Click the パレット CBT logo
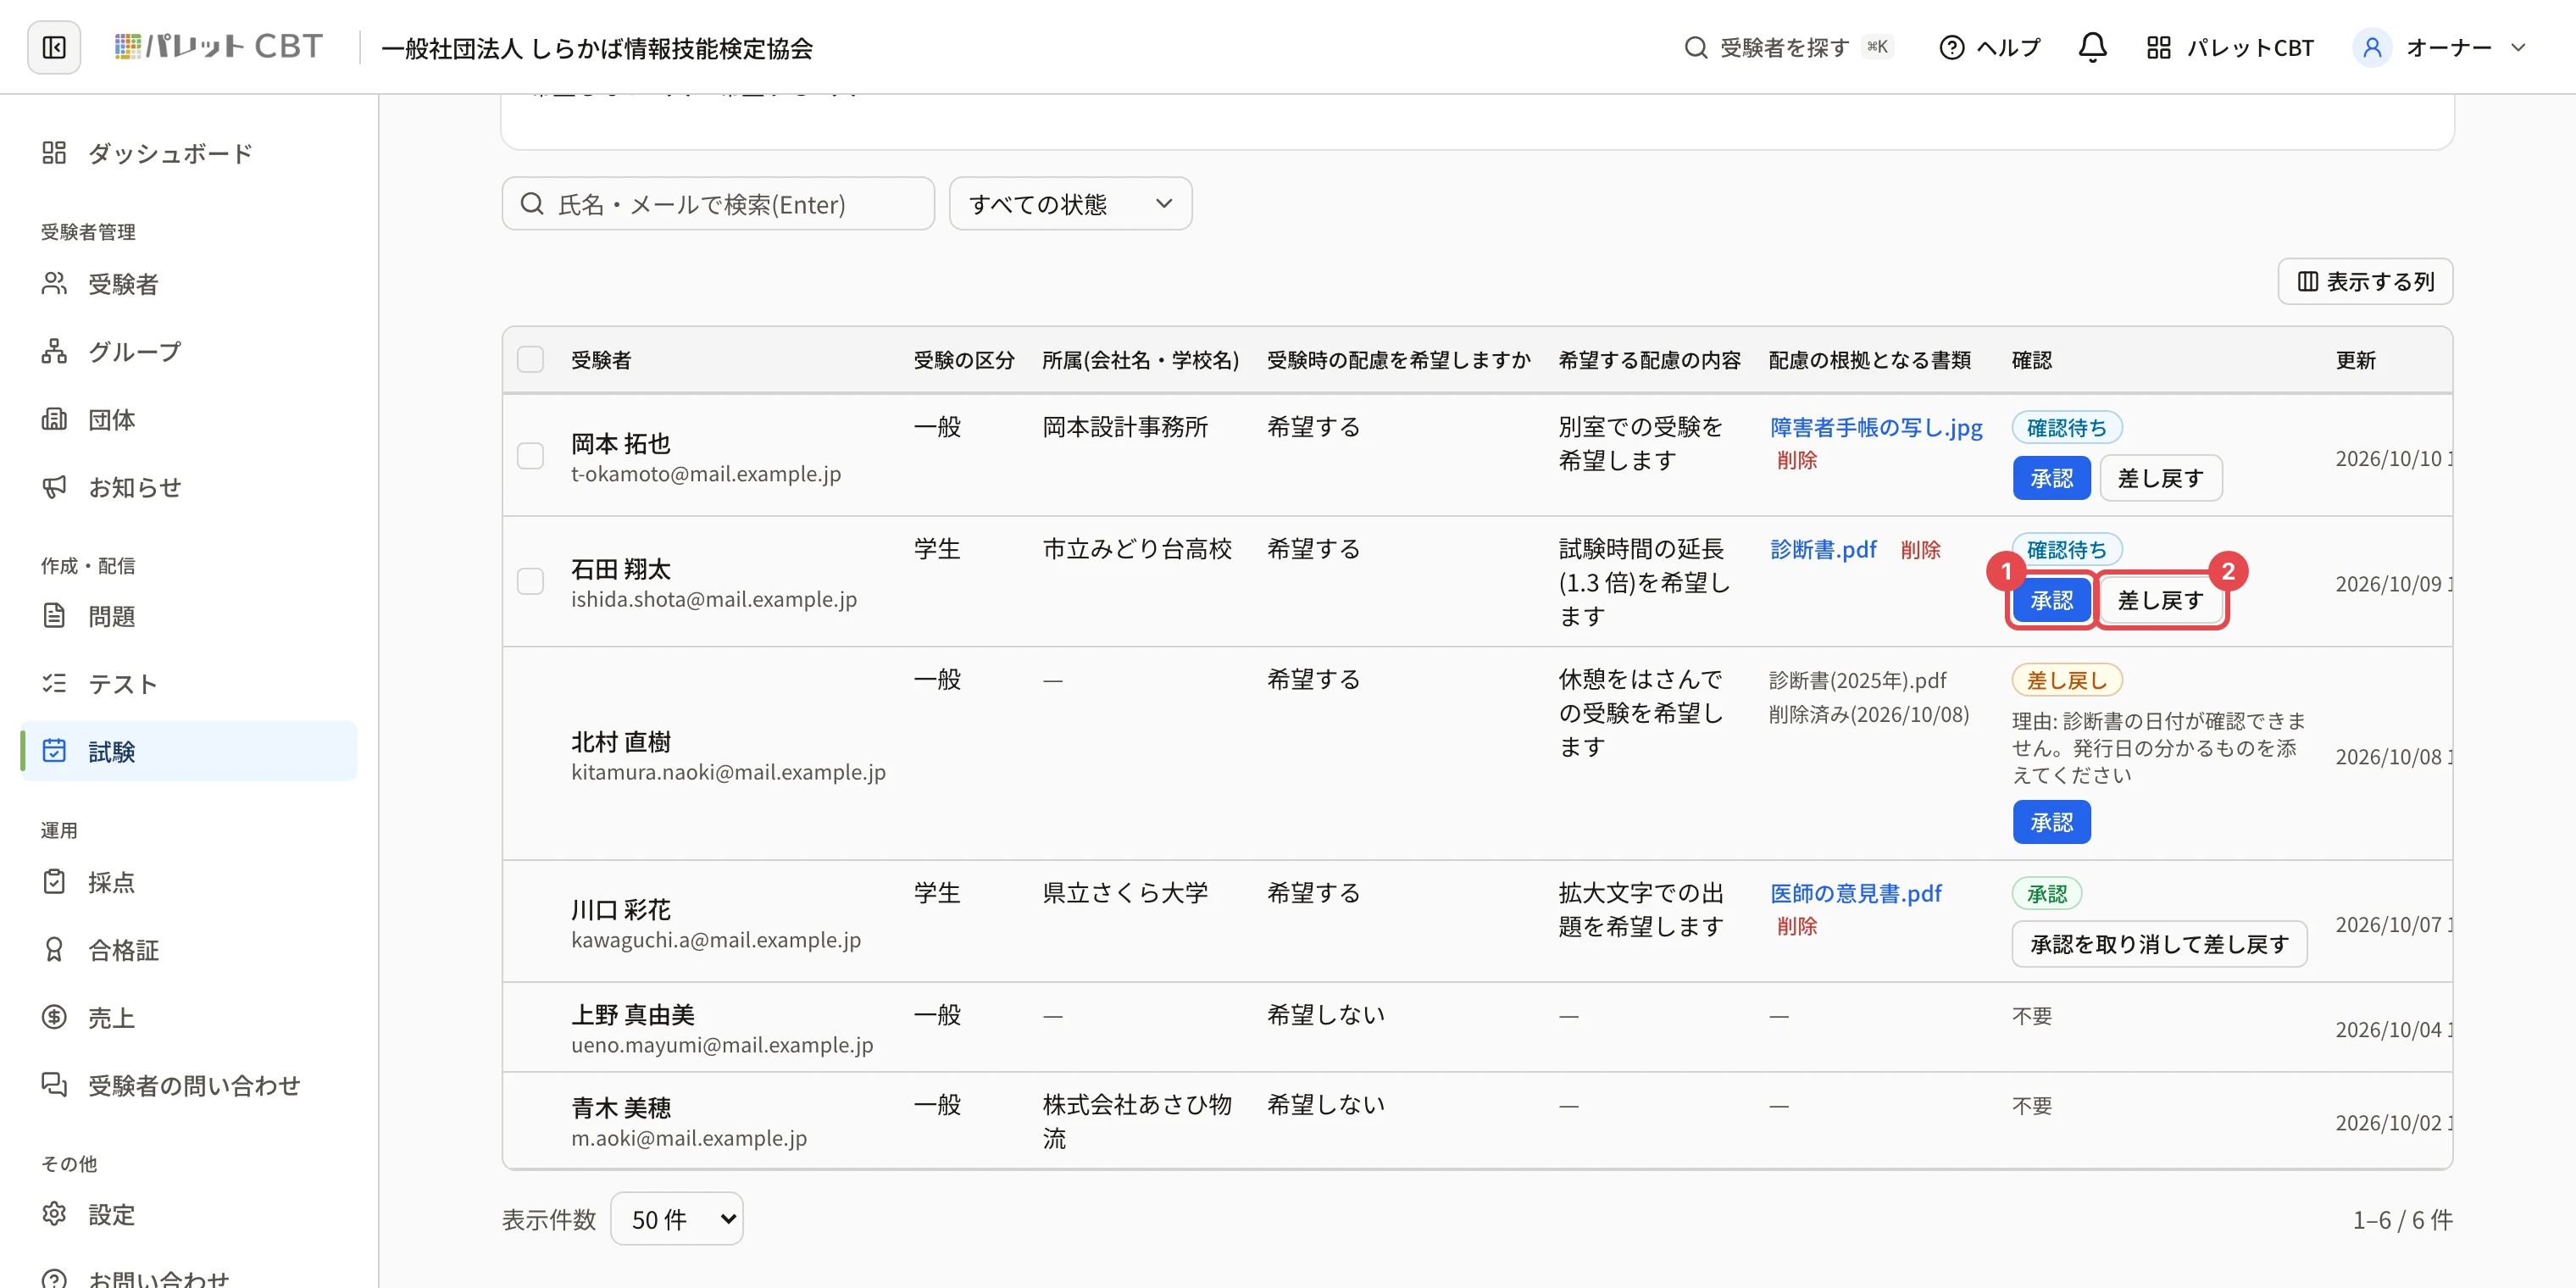The height and width of the screenshot is (1288, 2576). (x=218, y=47)
